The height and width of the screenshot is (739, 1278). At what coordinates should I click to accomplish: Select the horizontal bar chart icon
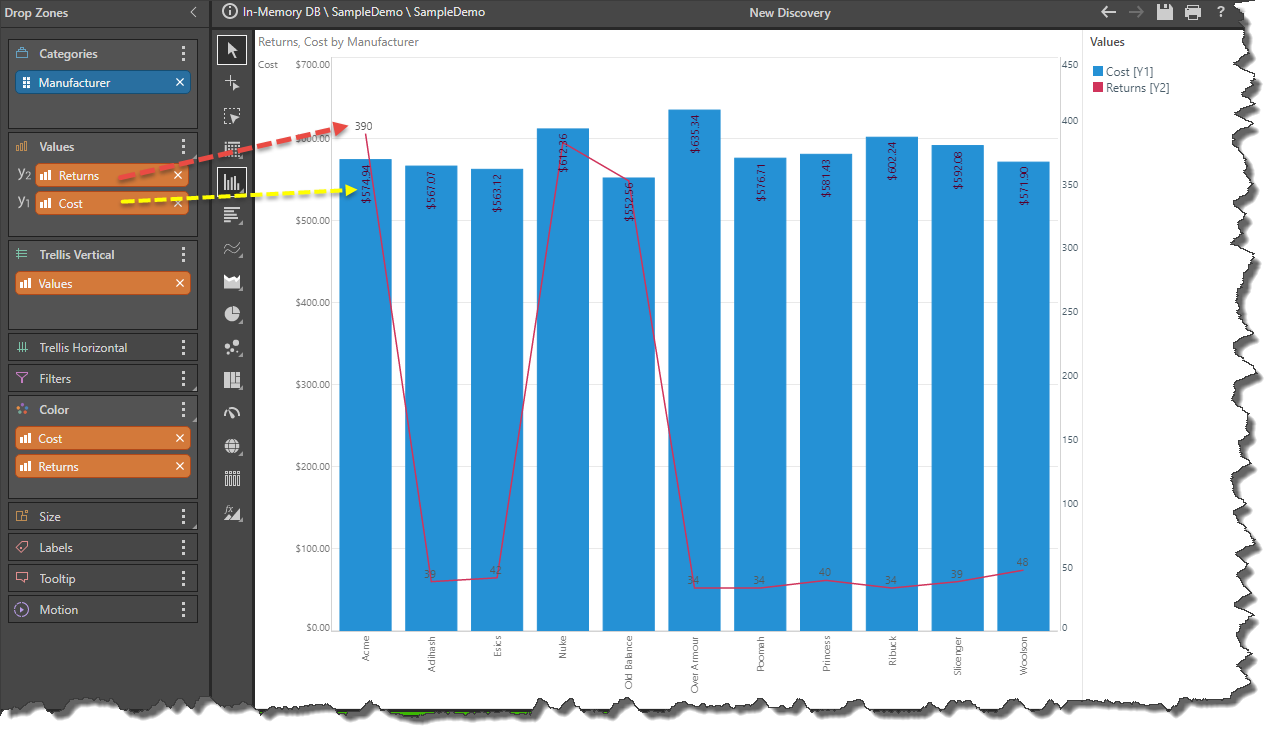232,215
